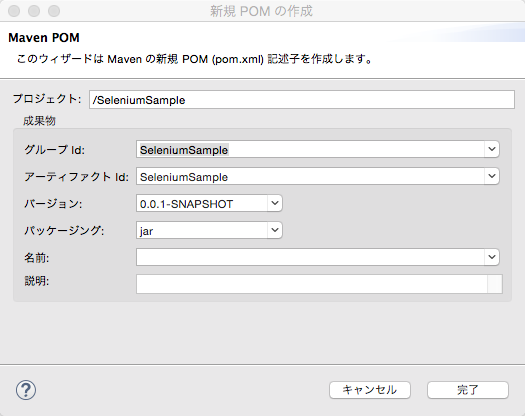Focus the 説明 description text area
Viewport: 525px width, 416px height.
[312, 284]
